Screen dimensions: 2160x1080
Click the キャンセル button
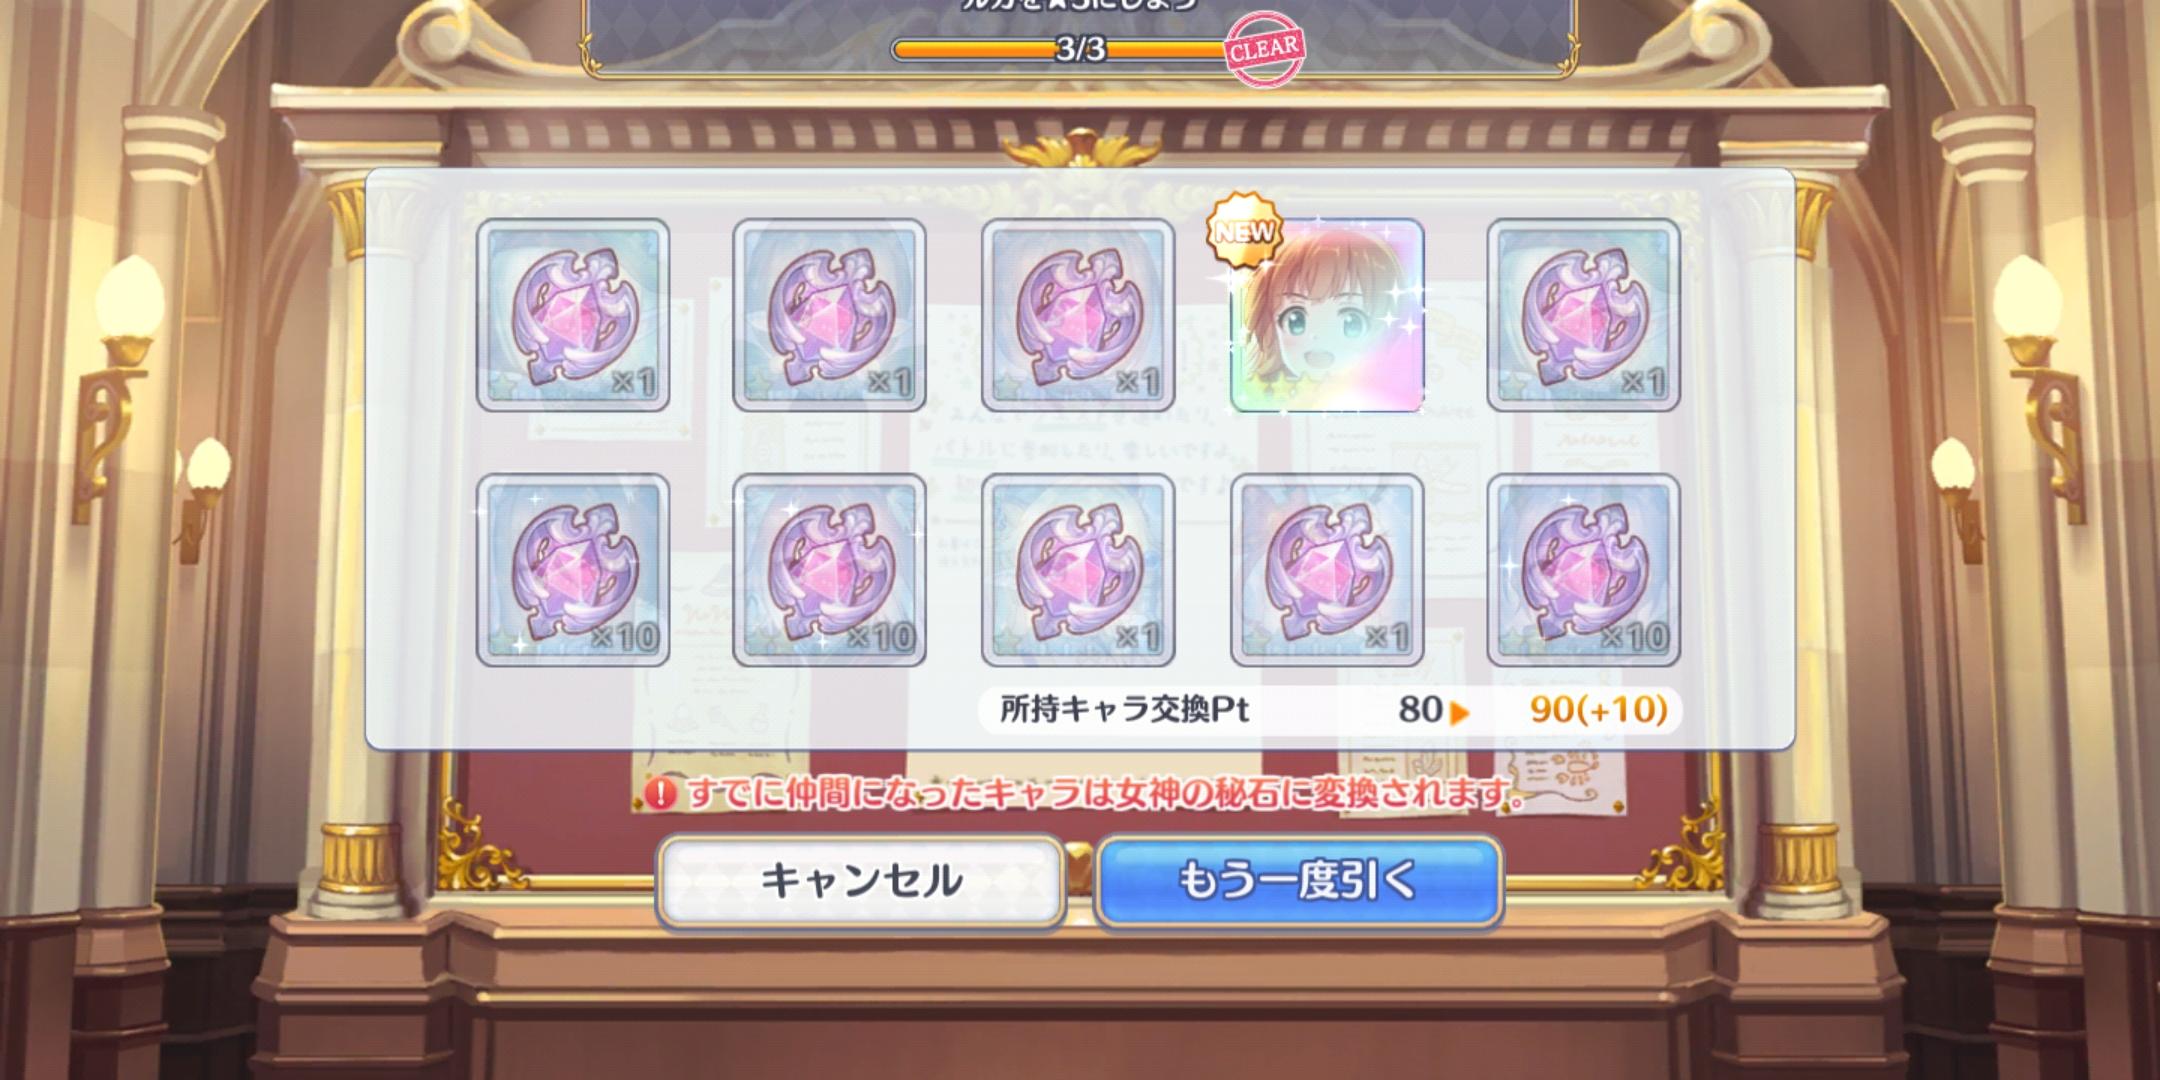[860, 881]
